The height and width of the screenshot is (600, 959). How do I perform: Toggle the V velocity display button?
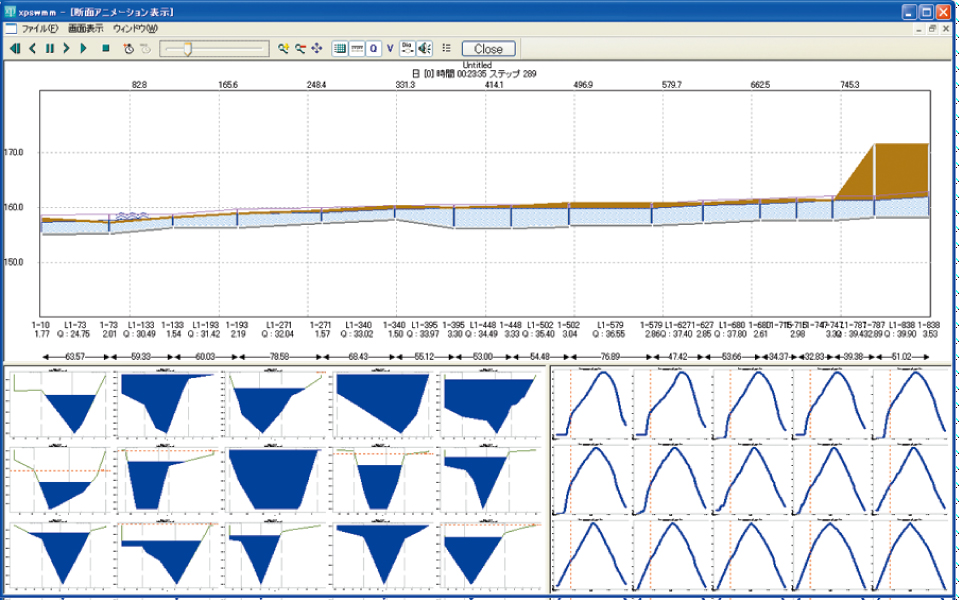[x=390, y=48]
